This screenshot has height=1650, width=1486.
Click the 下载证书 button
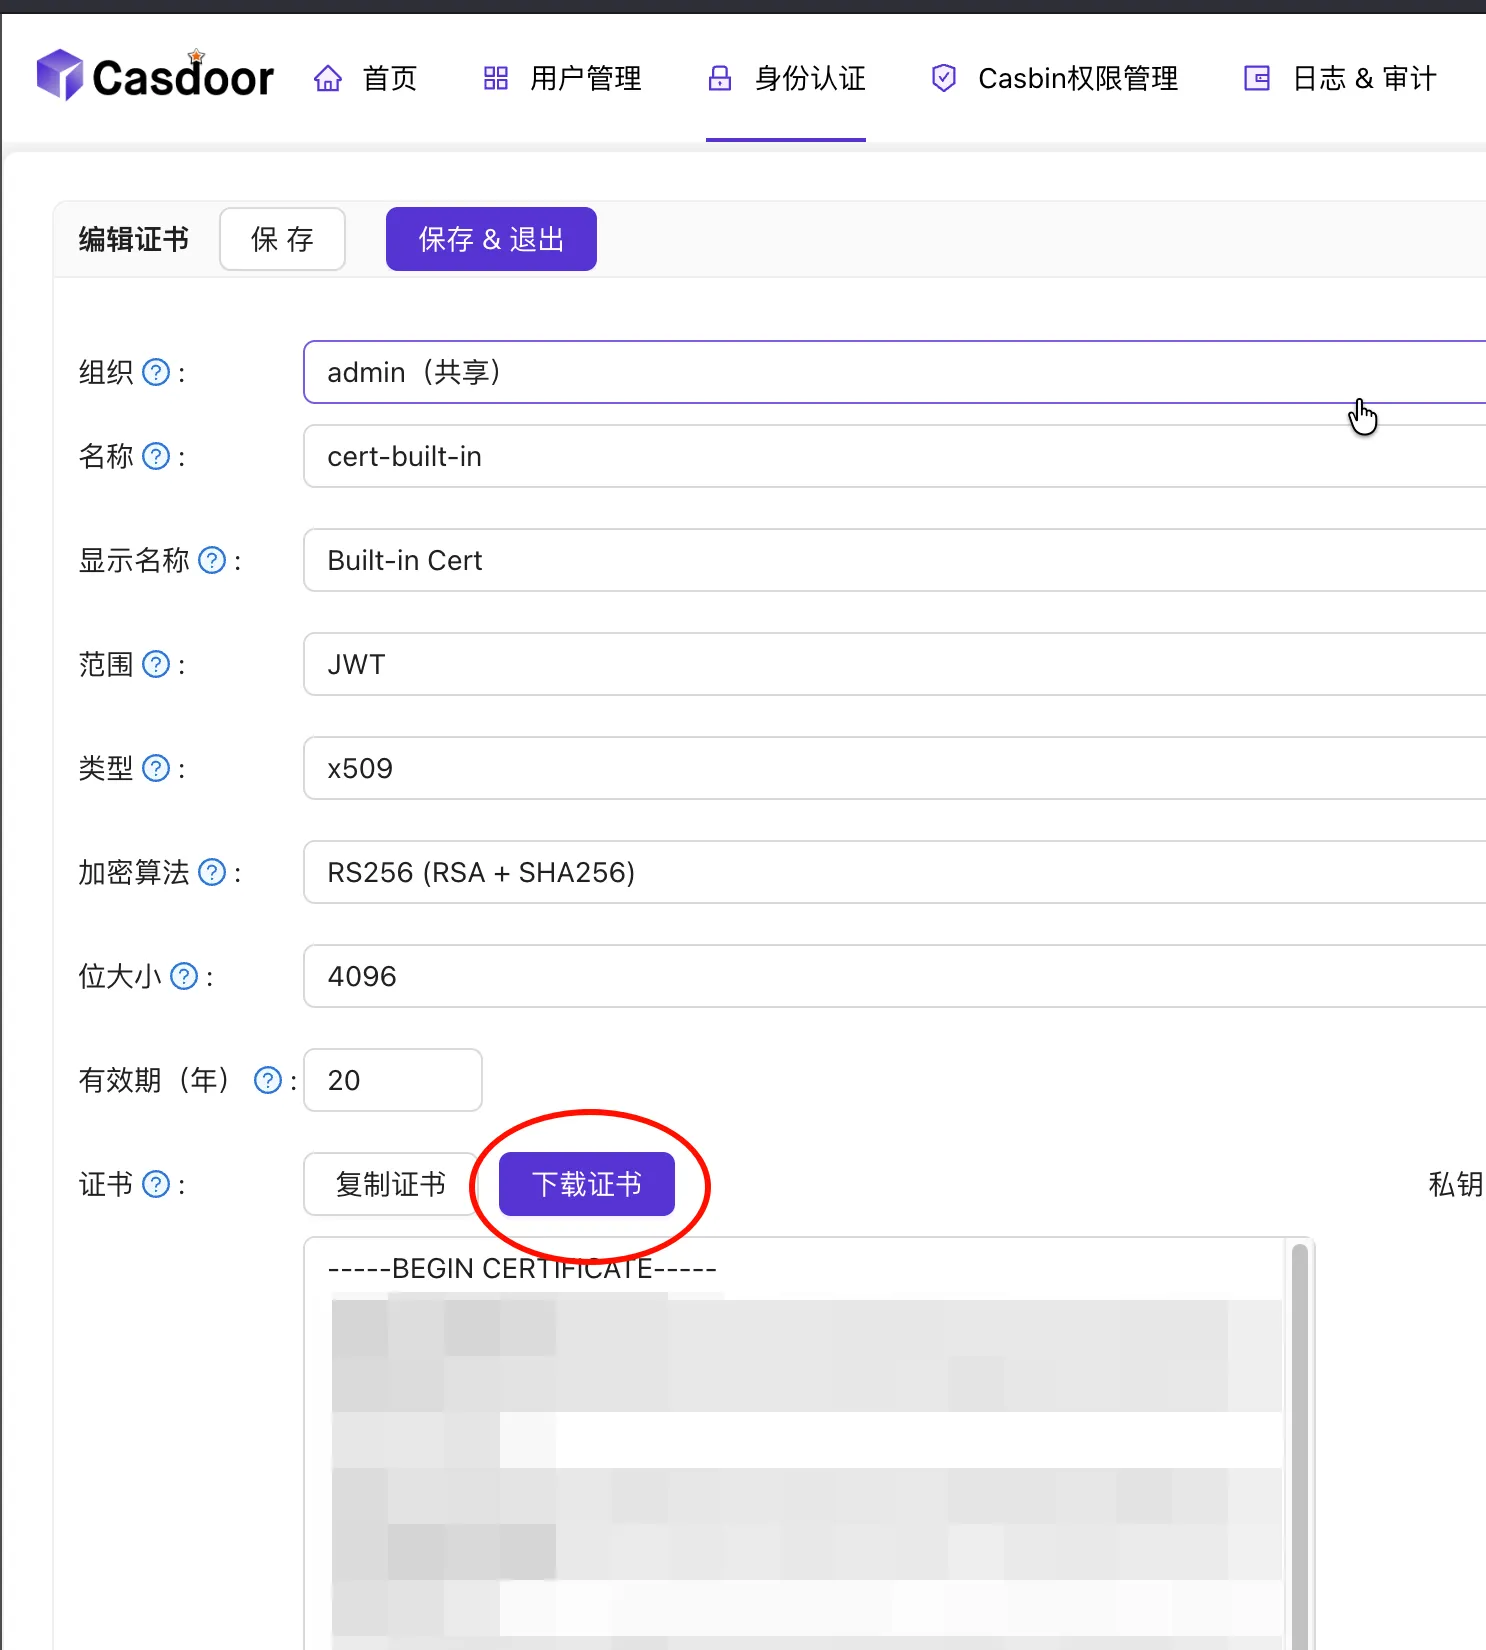(587, 1185)
